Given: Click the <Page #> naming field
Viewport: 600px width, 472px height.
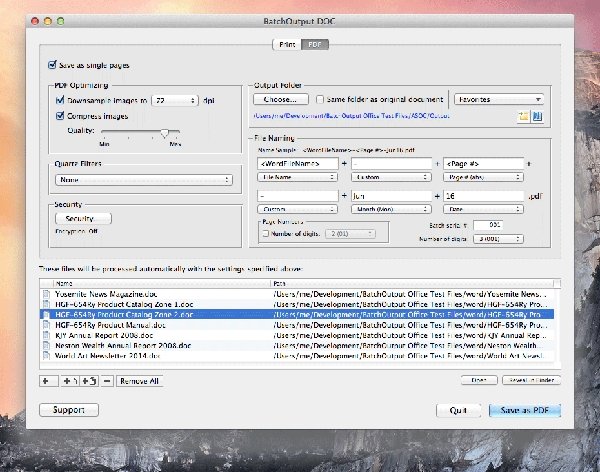Looking at the screenshot, I should (484, 163).
